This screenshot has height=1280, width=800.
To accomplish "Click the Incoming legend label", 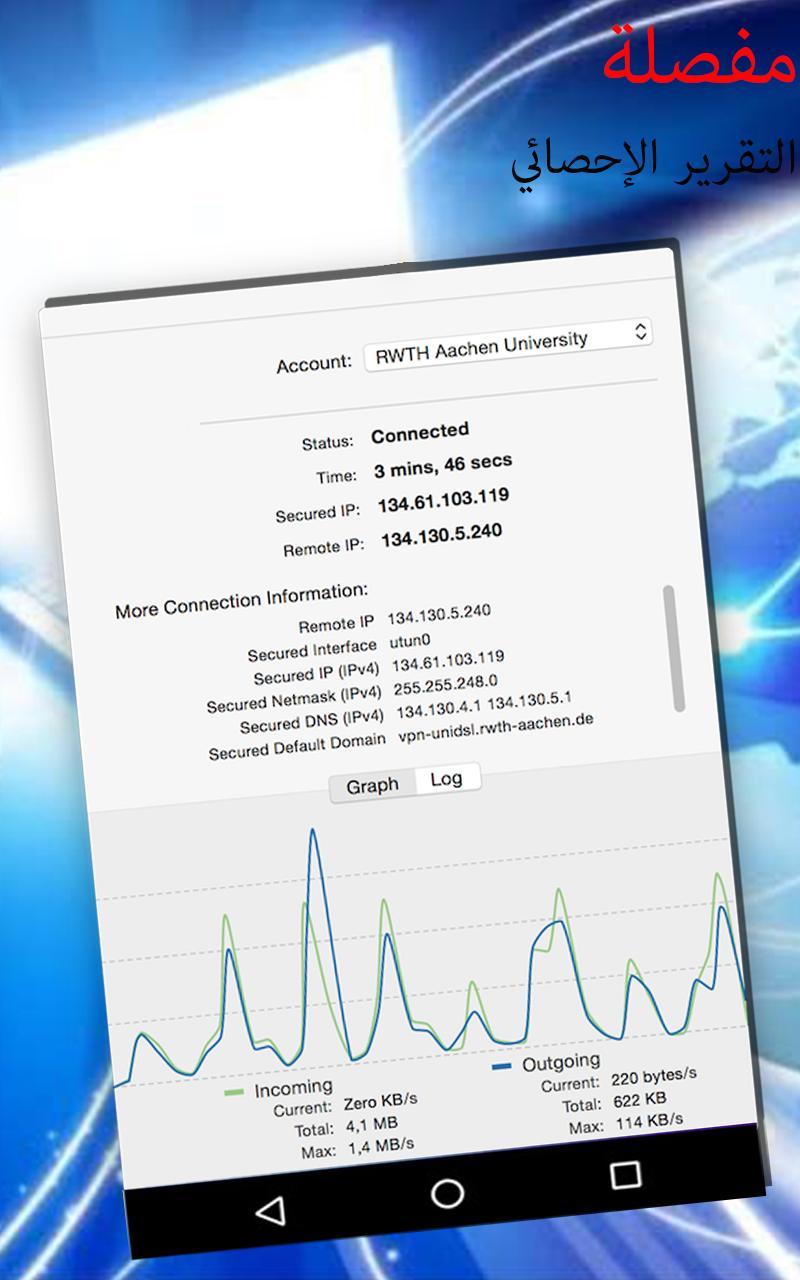I will pyautogui.click(x=293, y=1088).
